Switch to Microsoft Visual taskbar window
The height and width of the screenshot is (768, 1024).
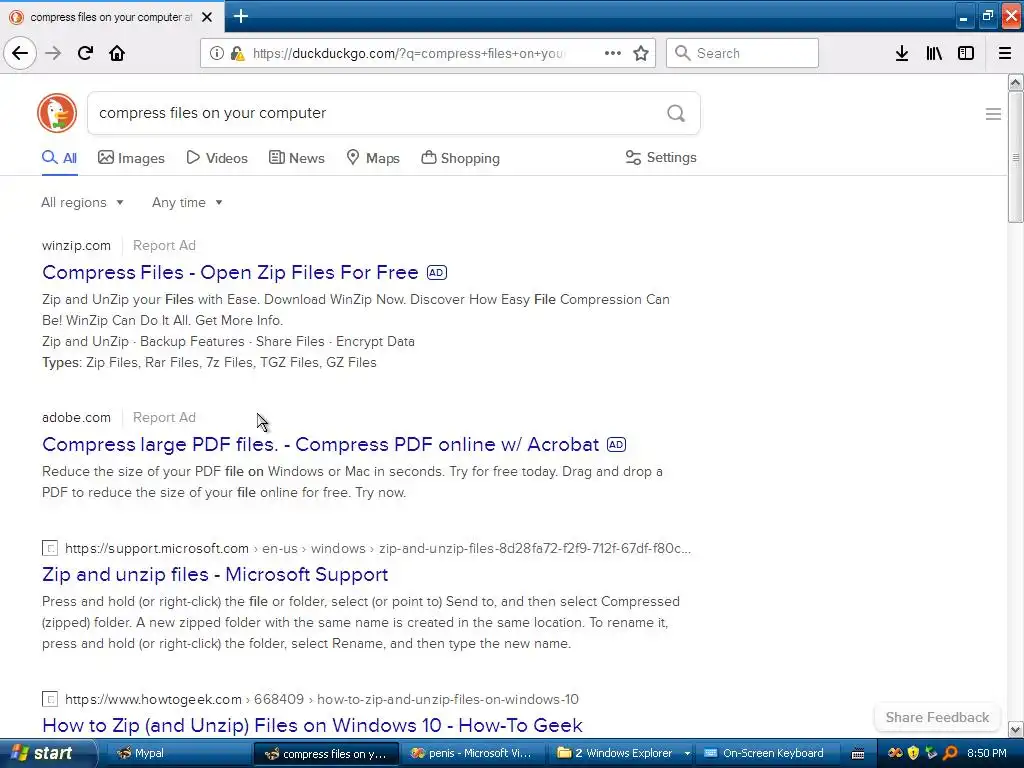coord(472,754)
